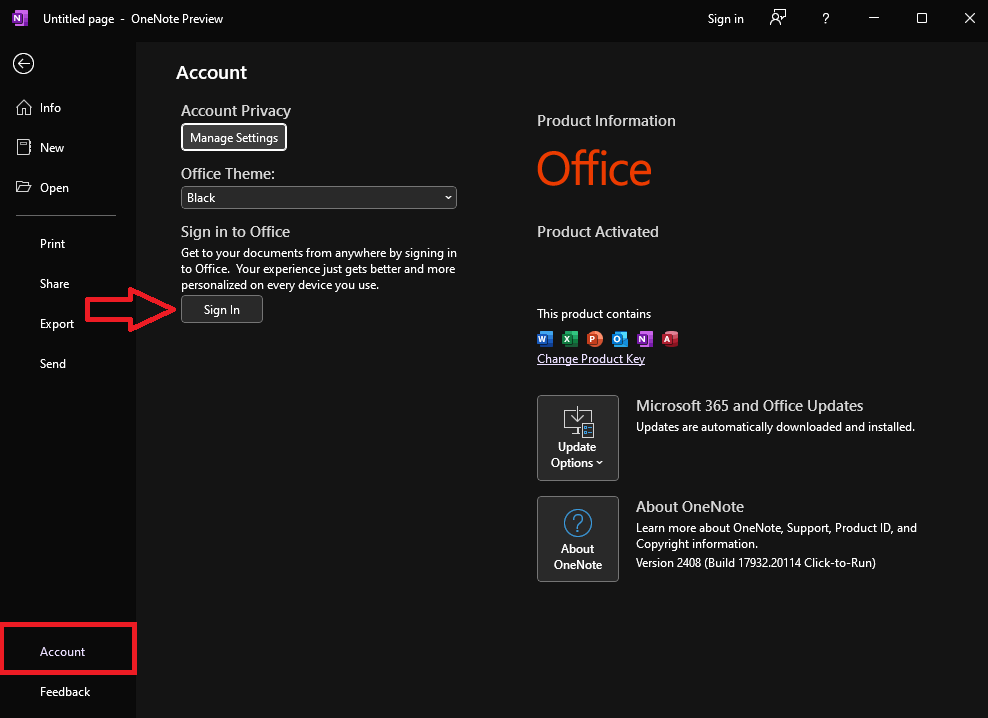This screenshot has width=988, height=718.
Task: Click the About OneNote button
Action: [x=578, y=539]
